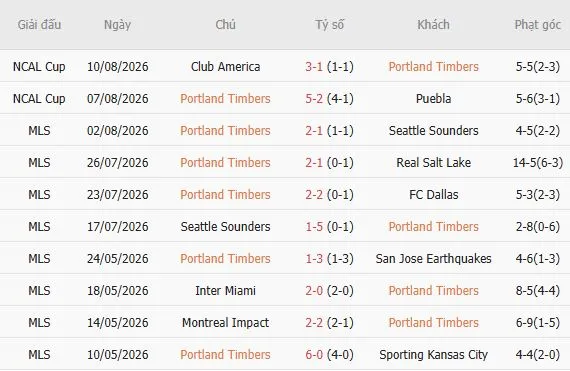Click the 1-5 score at Seattle
The height and width of the screenshot is (371, 570).
tap(314, 226)
